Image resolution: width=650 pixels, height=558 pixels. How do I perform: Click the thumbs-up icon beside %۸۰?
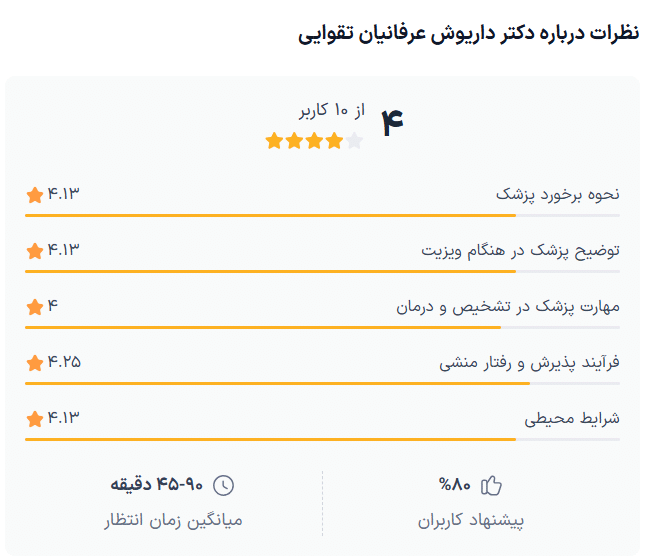pos(491,486)
